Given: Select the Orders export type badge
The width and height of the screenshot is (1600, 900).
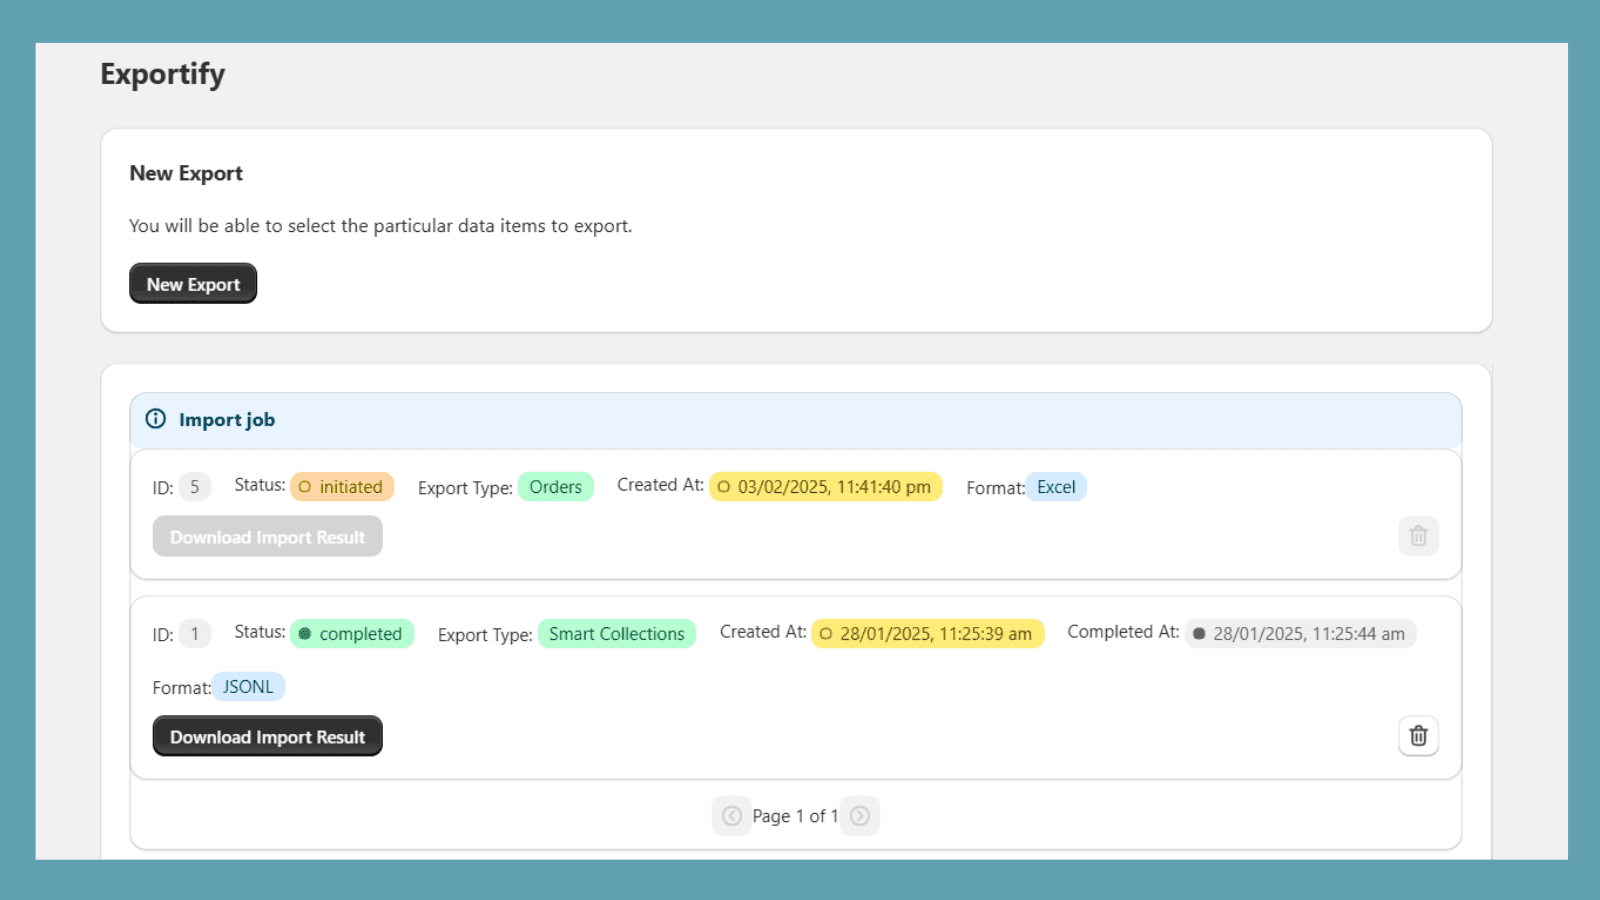Looking at the screenshot, I should [x=556, y=486].
